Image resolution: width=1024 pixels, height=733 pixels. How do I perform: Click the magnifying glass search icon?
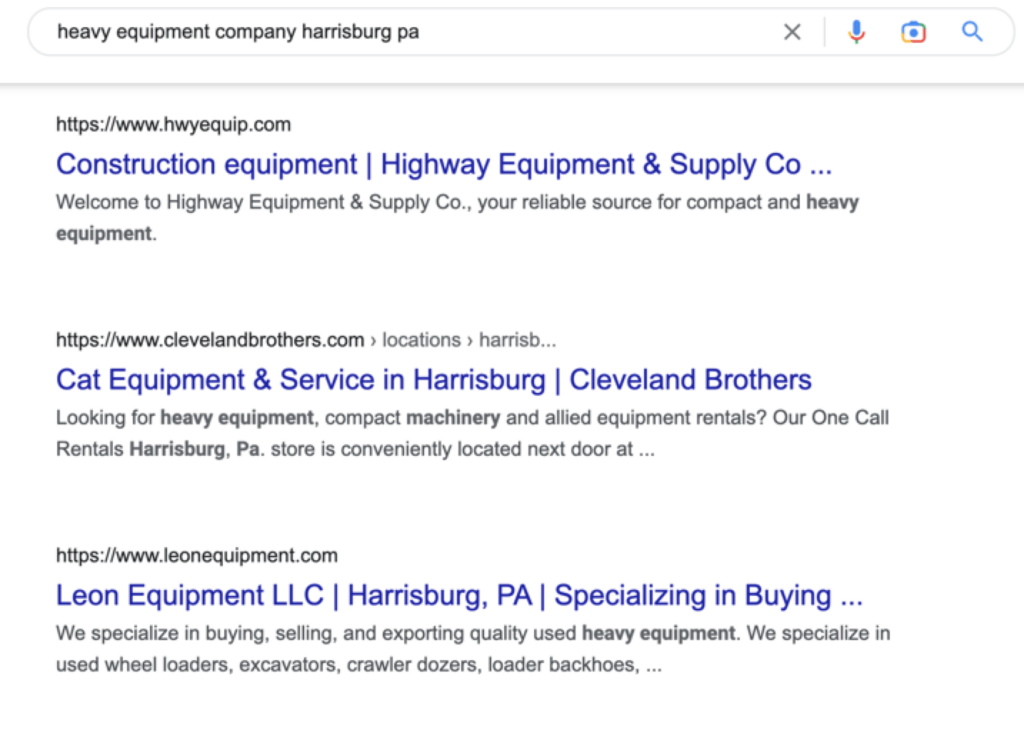[971, 31]
